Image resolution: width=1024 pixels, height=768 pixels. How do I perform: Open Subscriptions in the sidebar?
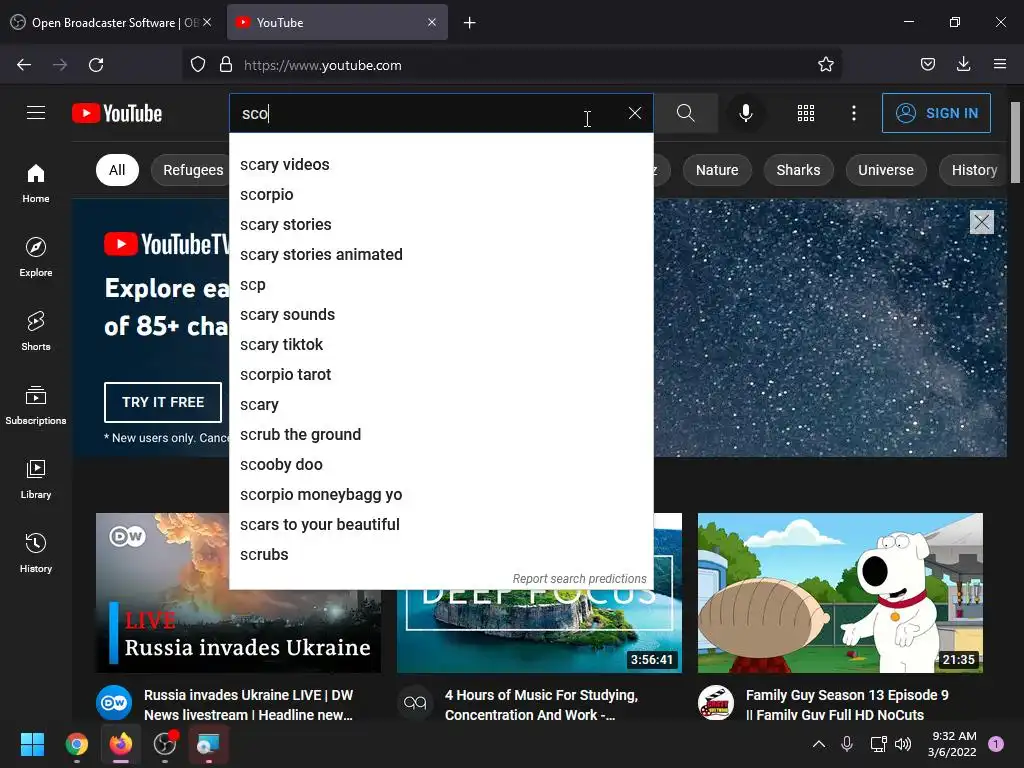click(36, 405)
